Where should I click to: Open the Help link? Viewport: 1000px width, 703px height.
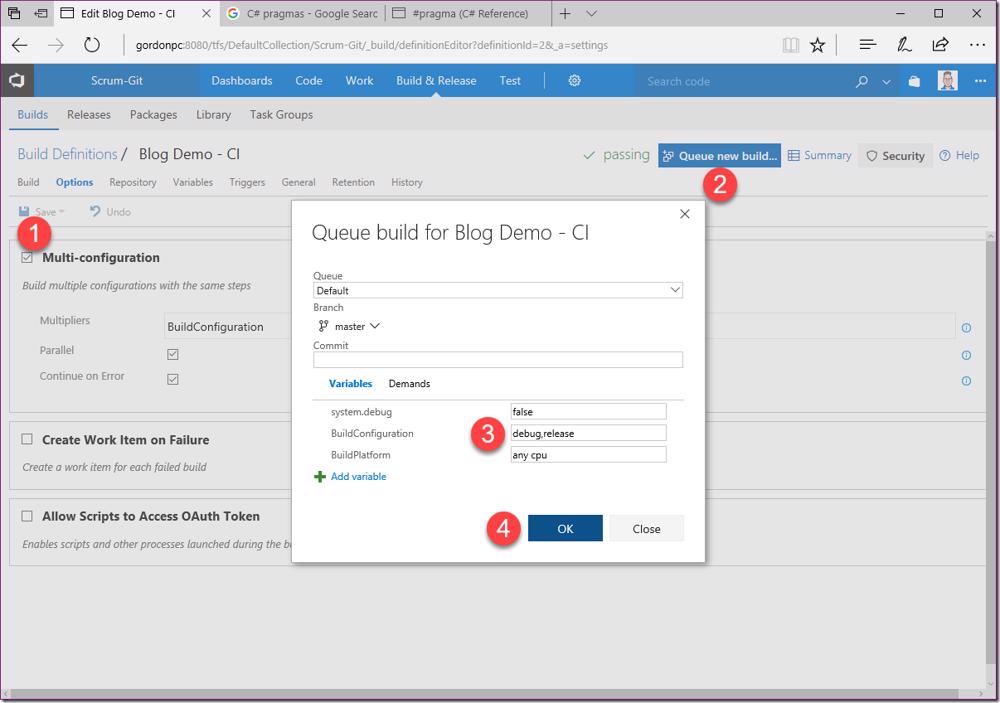(959, 156)
